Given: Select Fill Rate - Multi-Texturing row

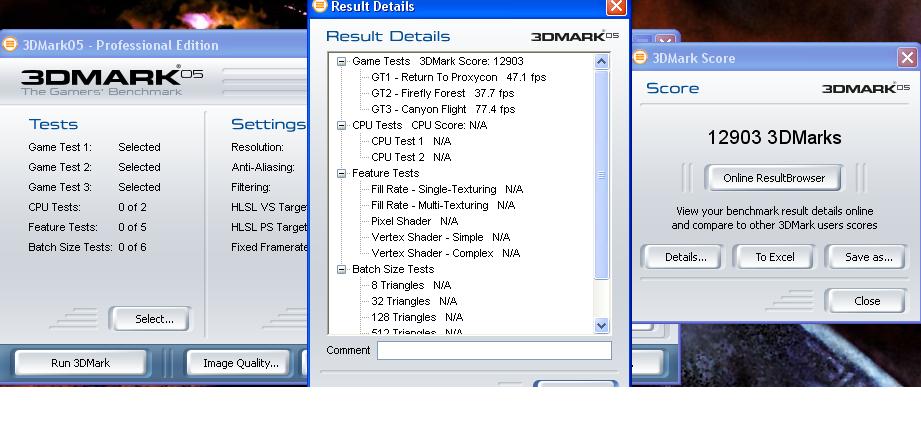Looking at the screenshot, I should [x=443, y=205].
